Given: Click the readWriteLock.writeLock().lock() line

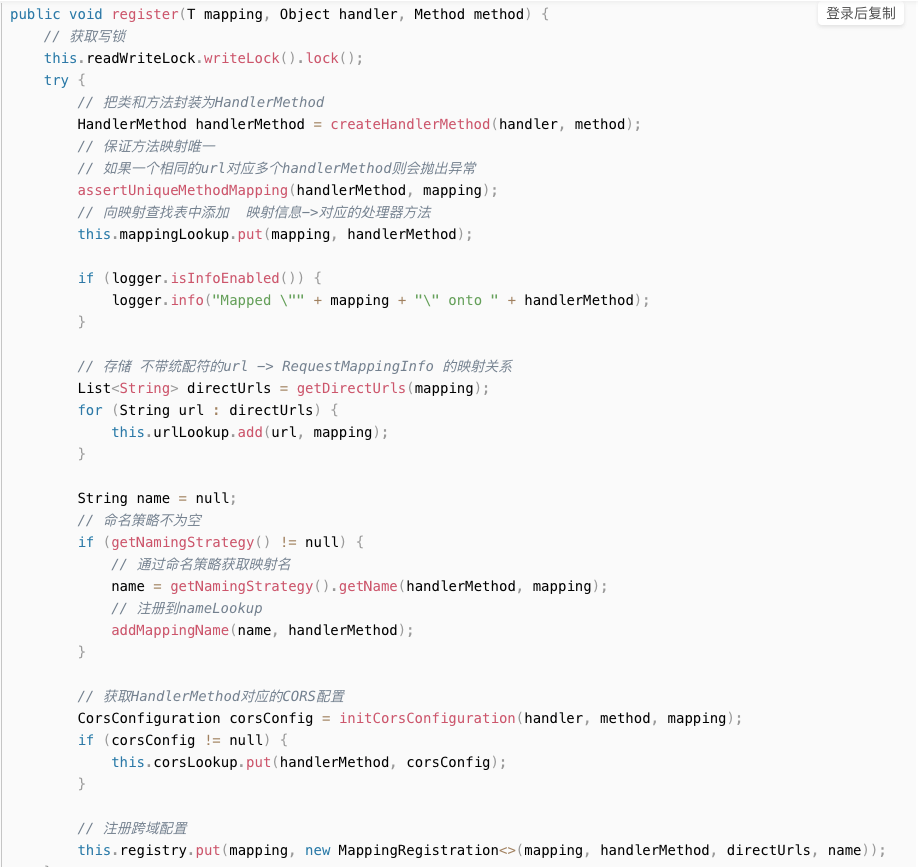Looking at the screenshot, I should coord(203,59).
